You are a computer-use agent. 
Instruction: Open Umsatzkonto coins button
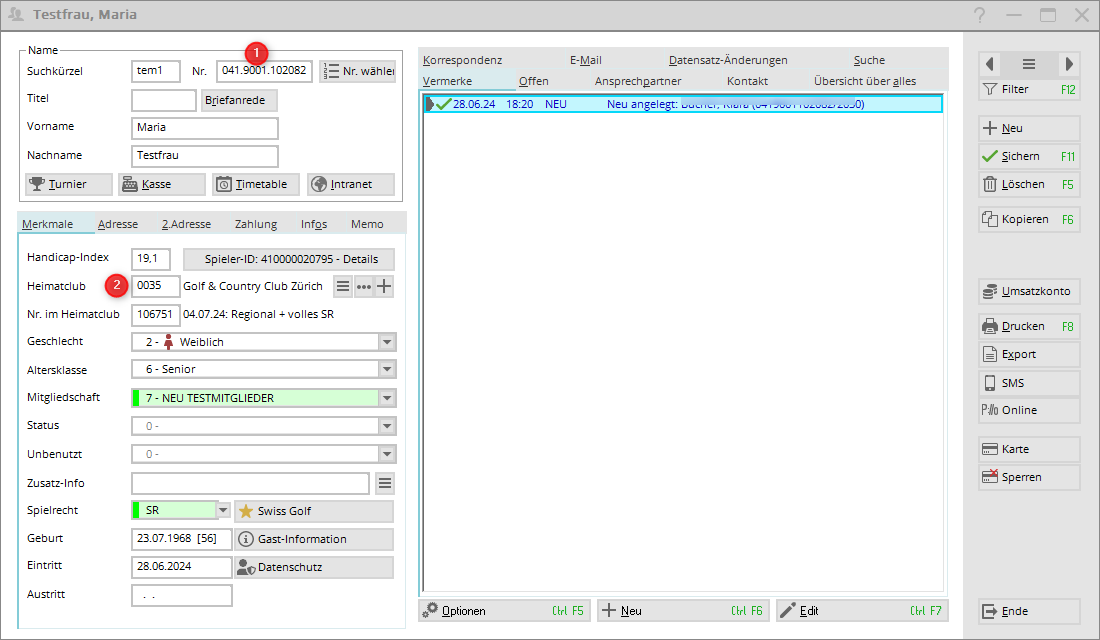pos(1028,292)
